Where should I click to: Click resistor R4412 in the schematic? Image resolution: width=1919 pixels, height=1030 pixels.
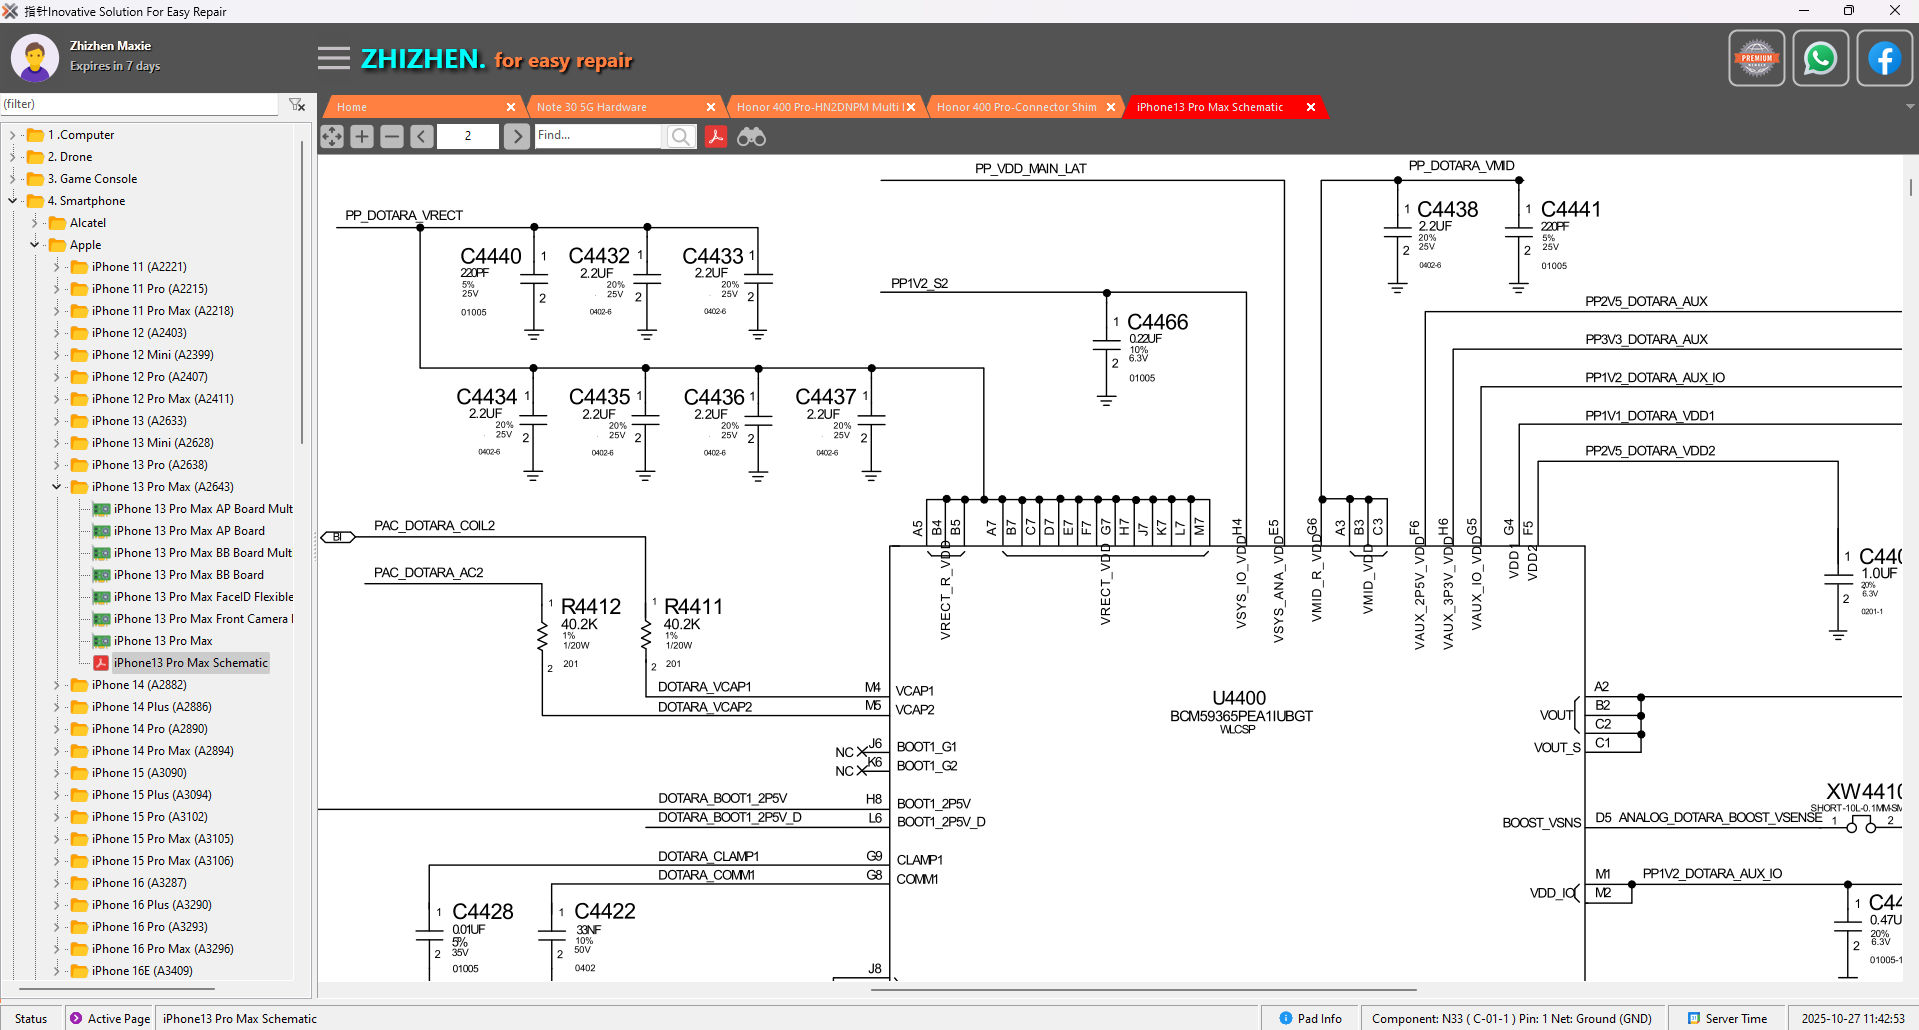click(x=591, y=606)
